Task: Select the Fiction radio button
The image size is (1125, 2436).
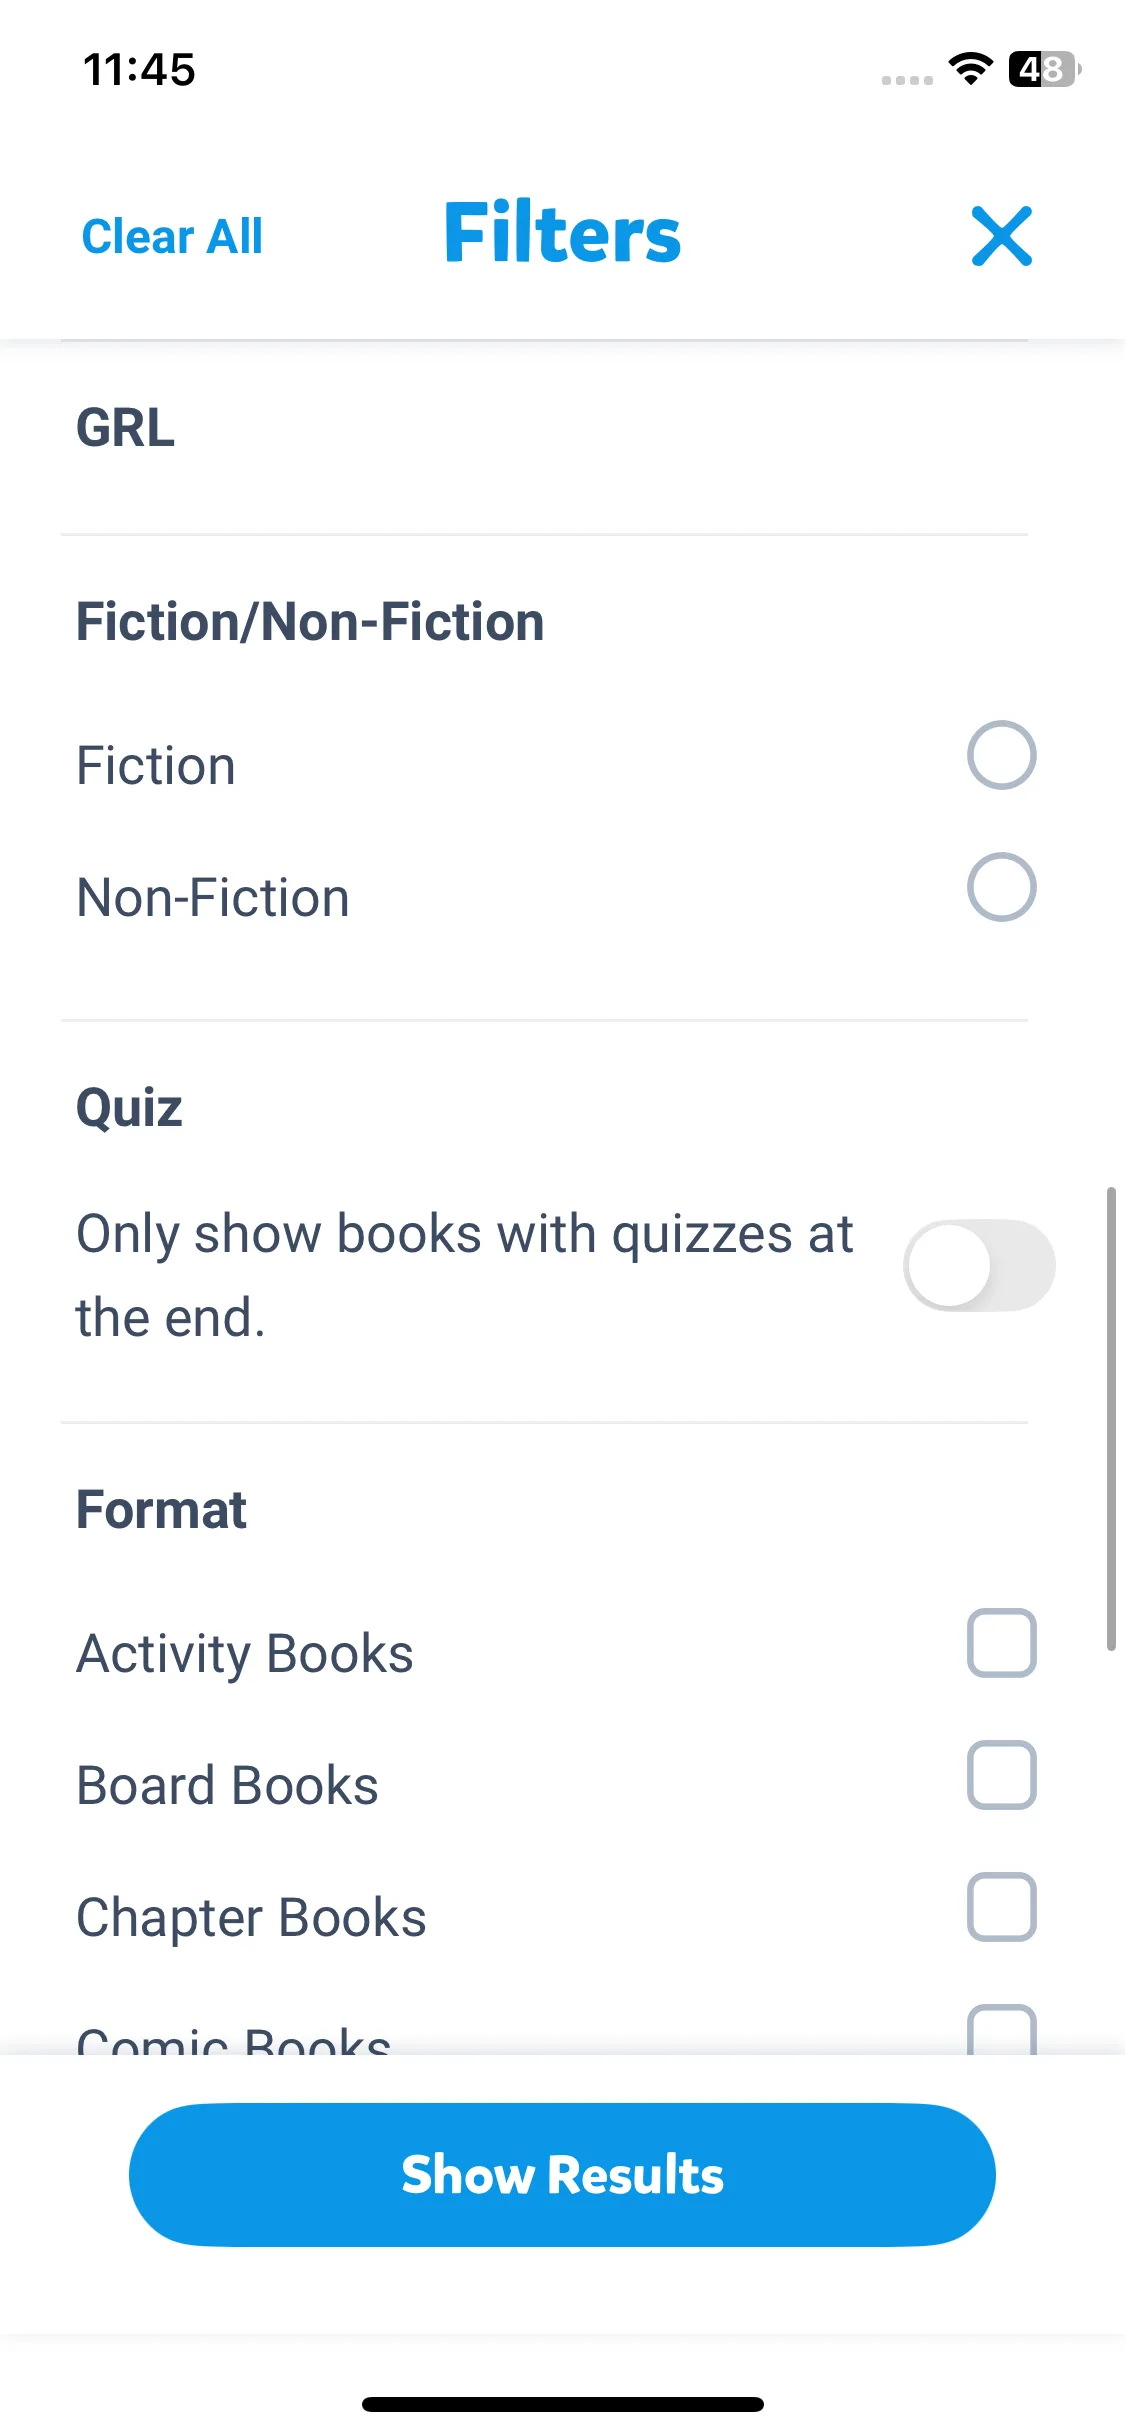Action: click(x=1001, y=755)
